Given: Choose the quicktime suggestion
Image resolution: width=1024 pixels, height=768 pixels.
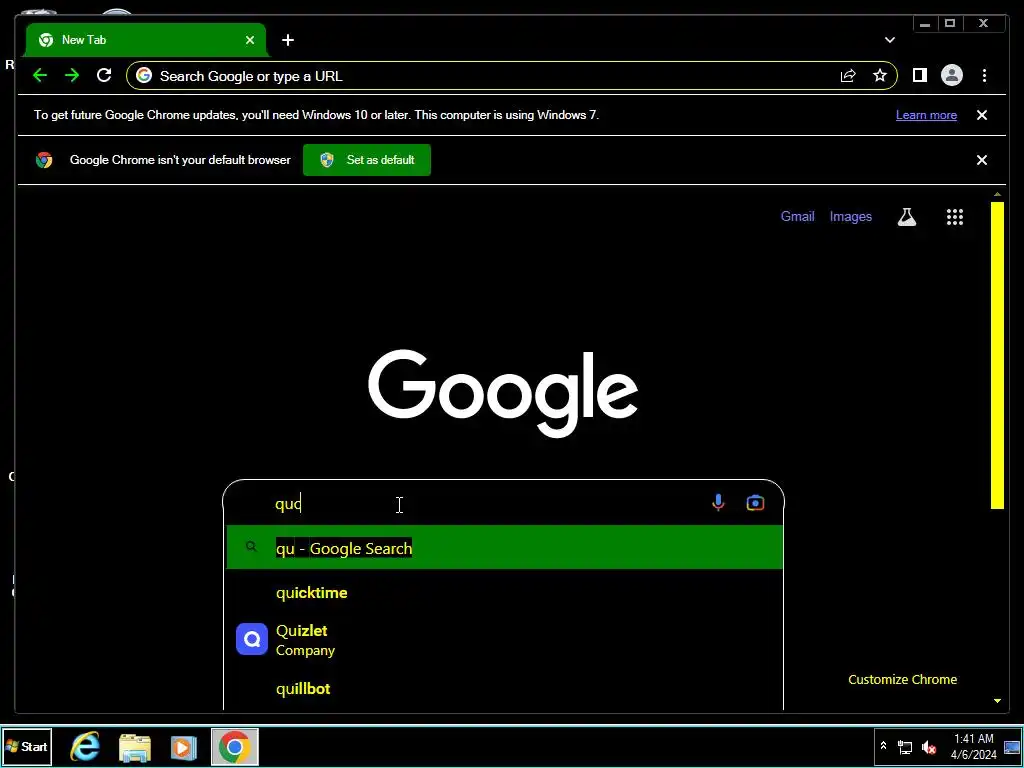Looking at the screenshot, I should point(504,593).
